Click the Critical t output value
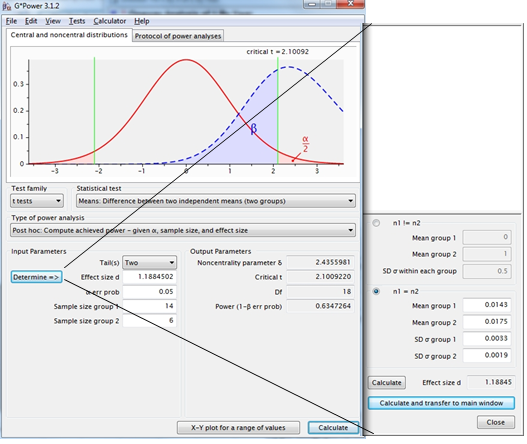The width and height of the screenshot is (527, 444). pyautogui.click(x=320, y=277)
